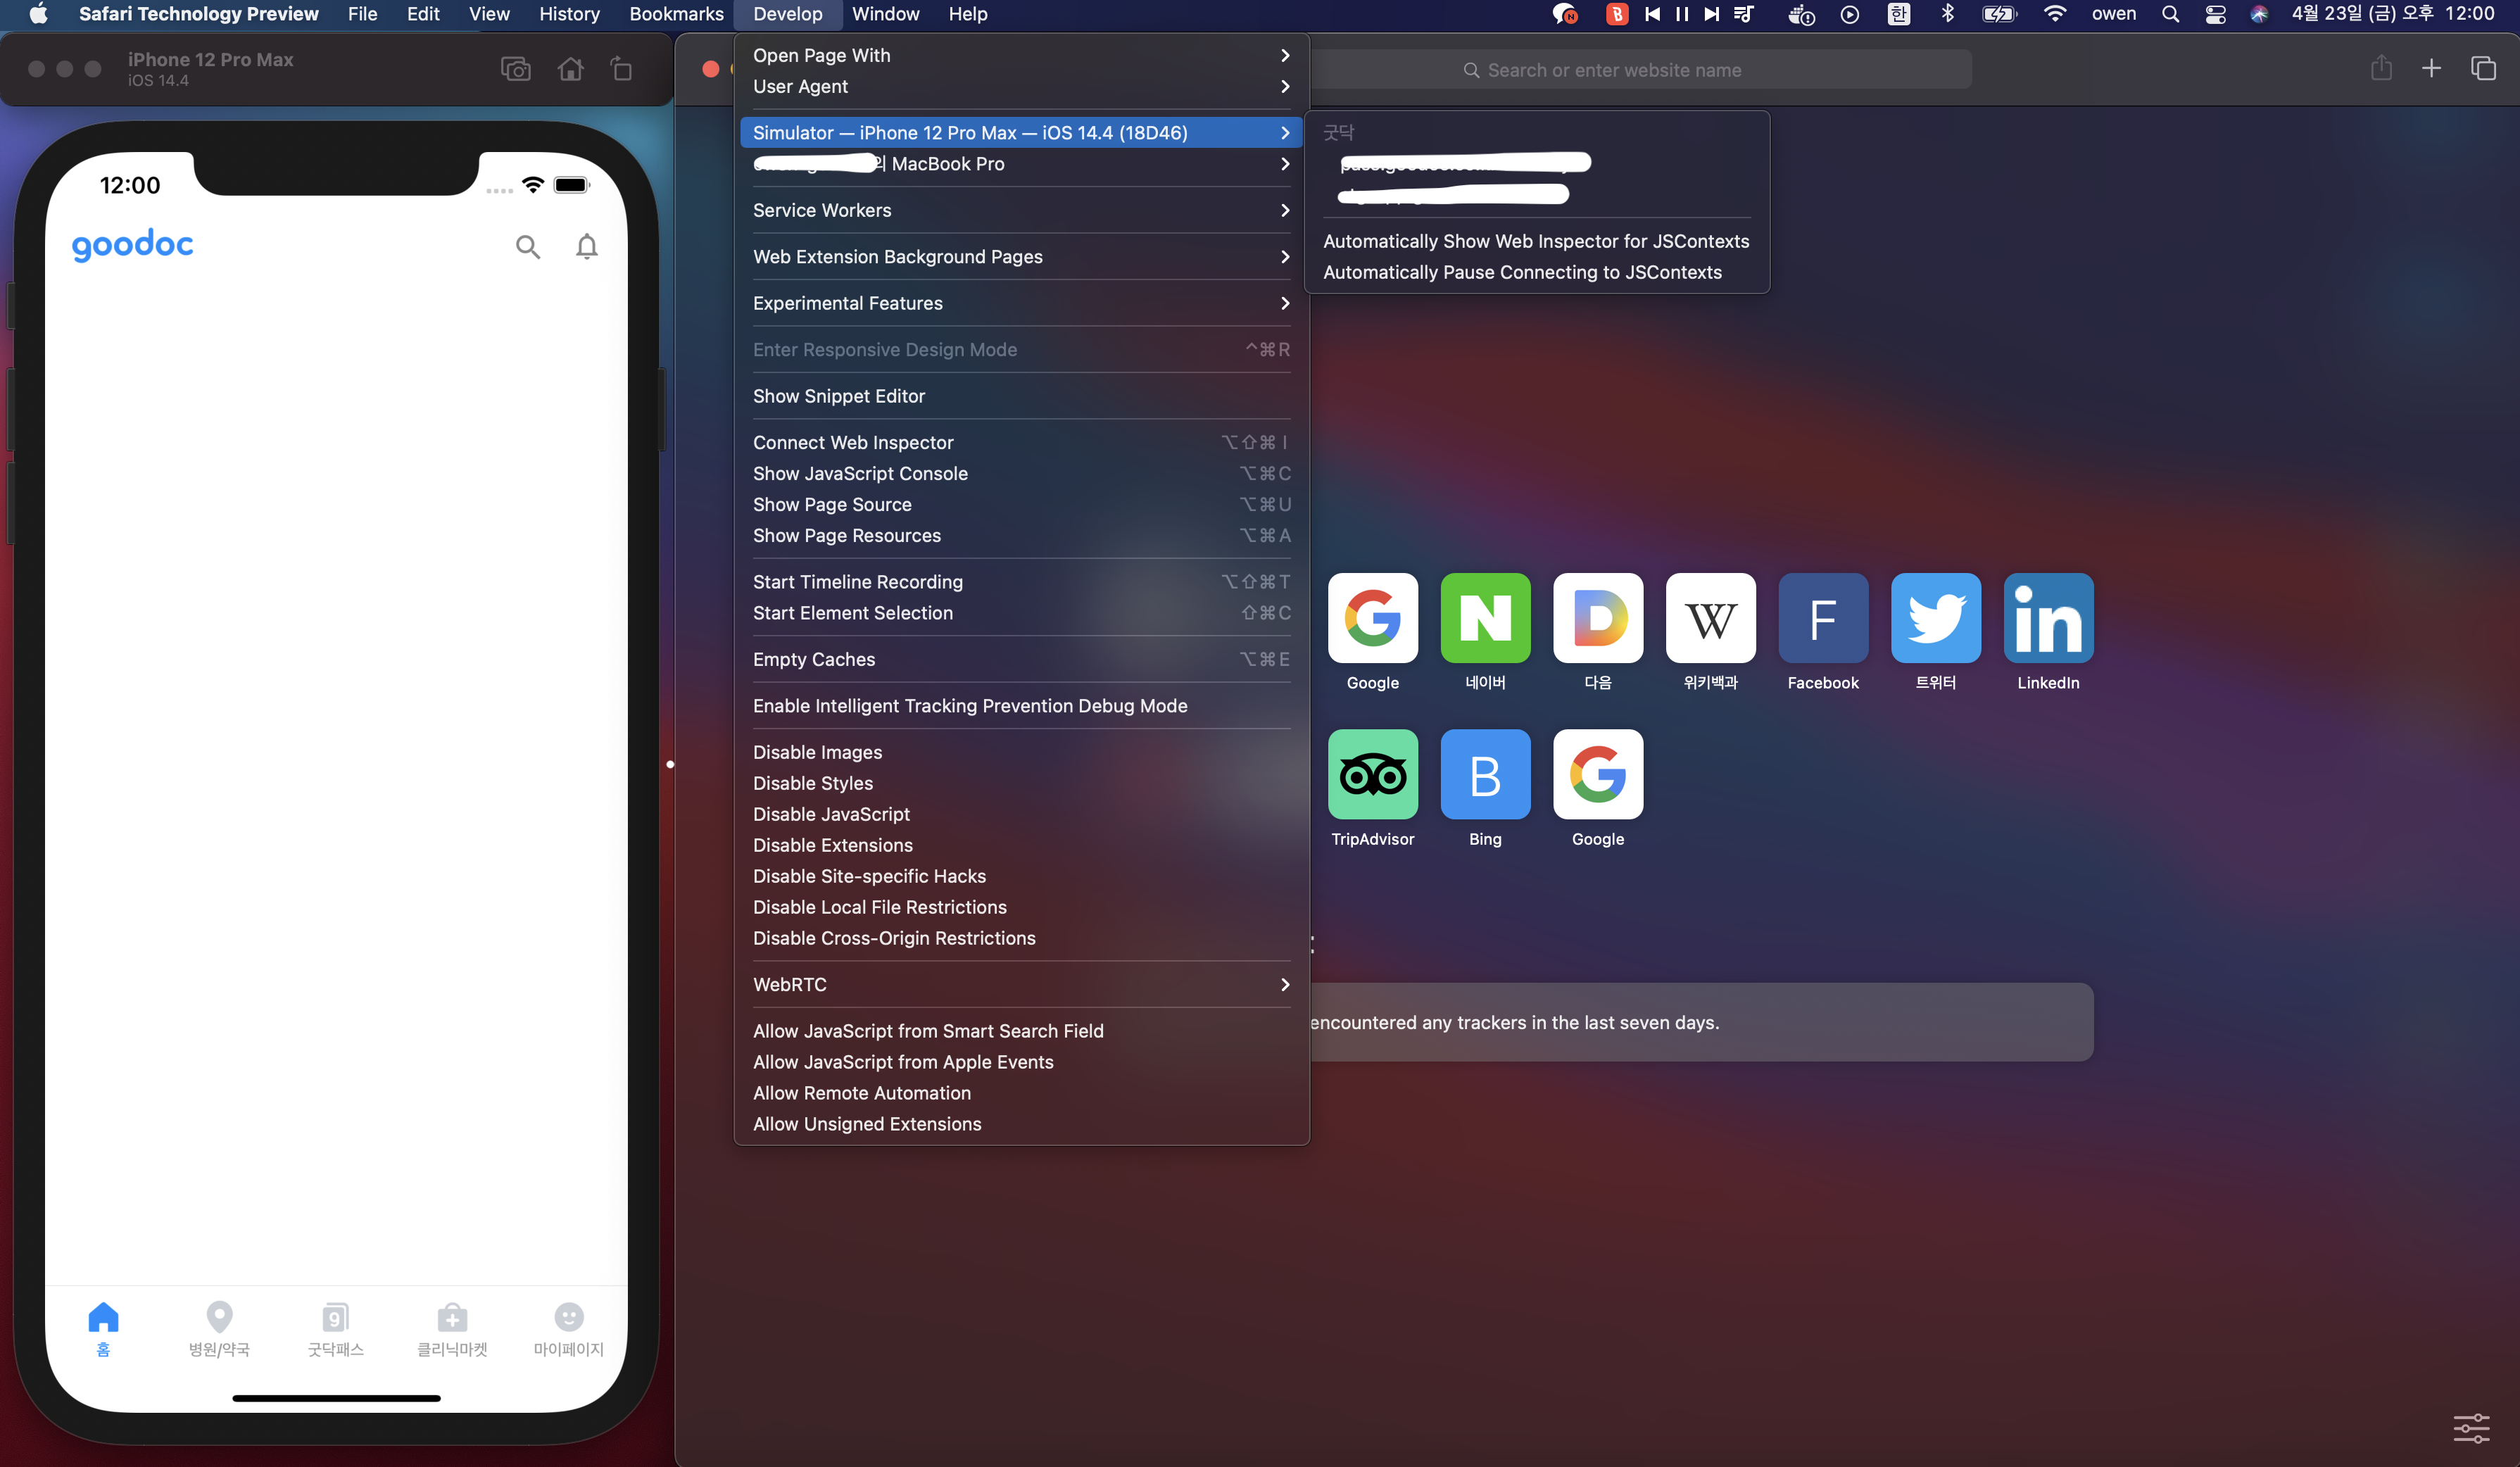The image size is (2520, 1467).
Task: Click the start page customize sliders icon
Action: pos(2471,1428)
